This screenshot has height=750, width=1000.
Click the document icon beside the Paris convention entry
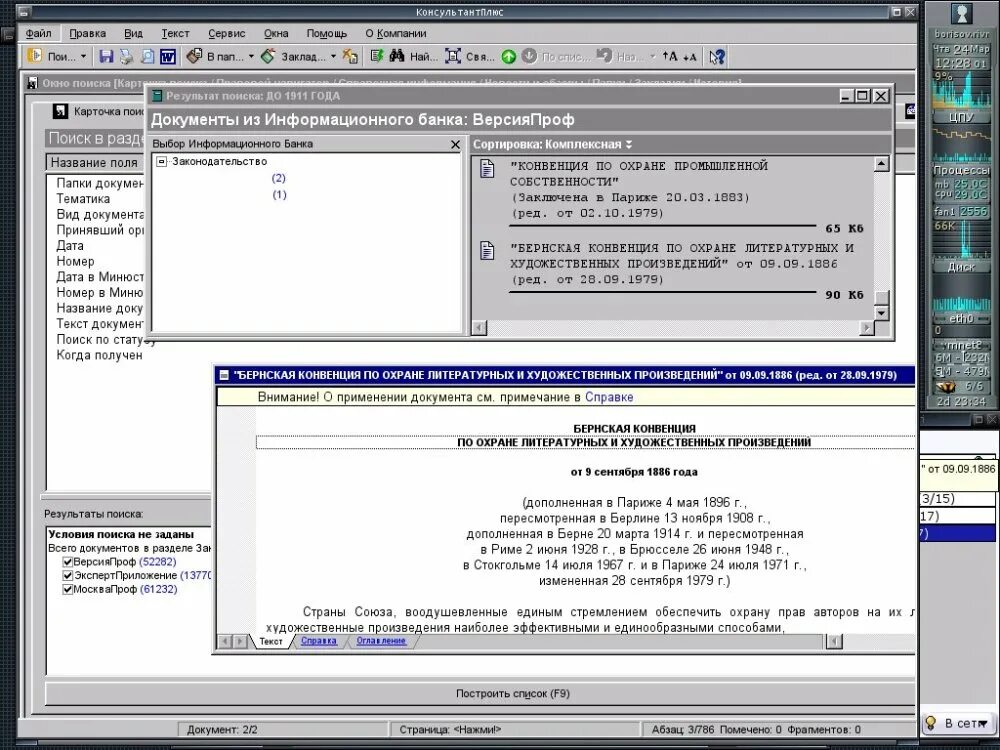(x=487, y=168)
